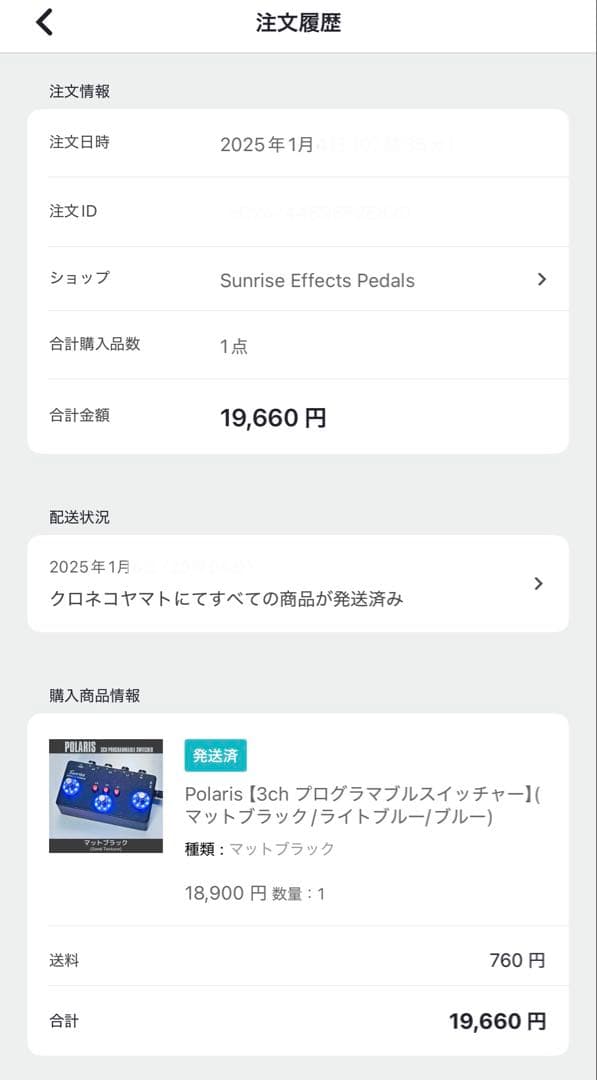Select the bottom 合計 19,660円 total row

pos(298,1021)
